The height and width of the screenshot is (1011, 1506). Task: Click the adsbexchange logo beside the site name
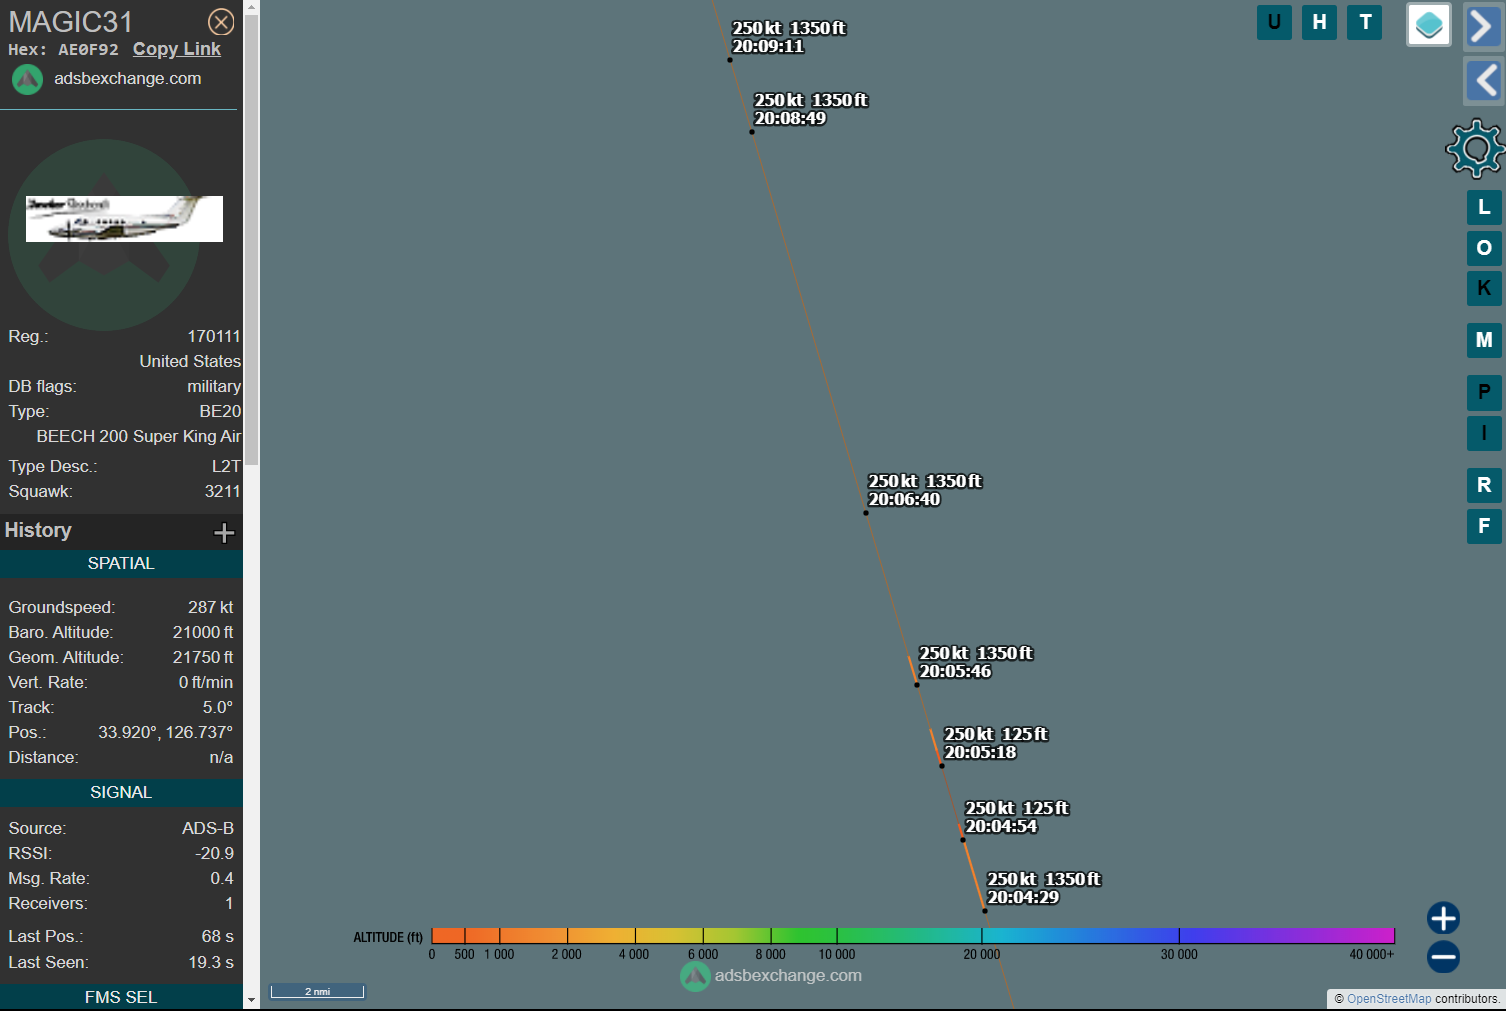(27, 79)
